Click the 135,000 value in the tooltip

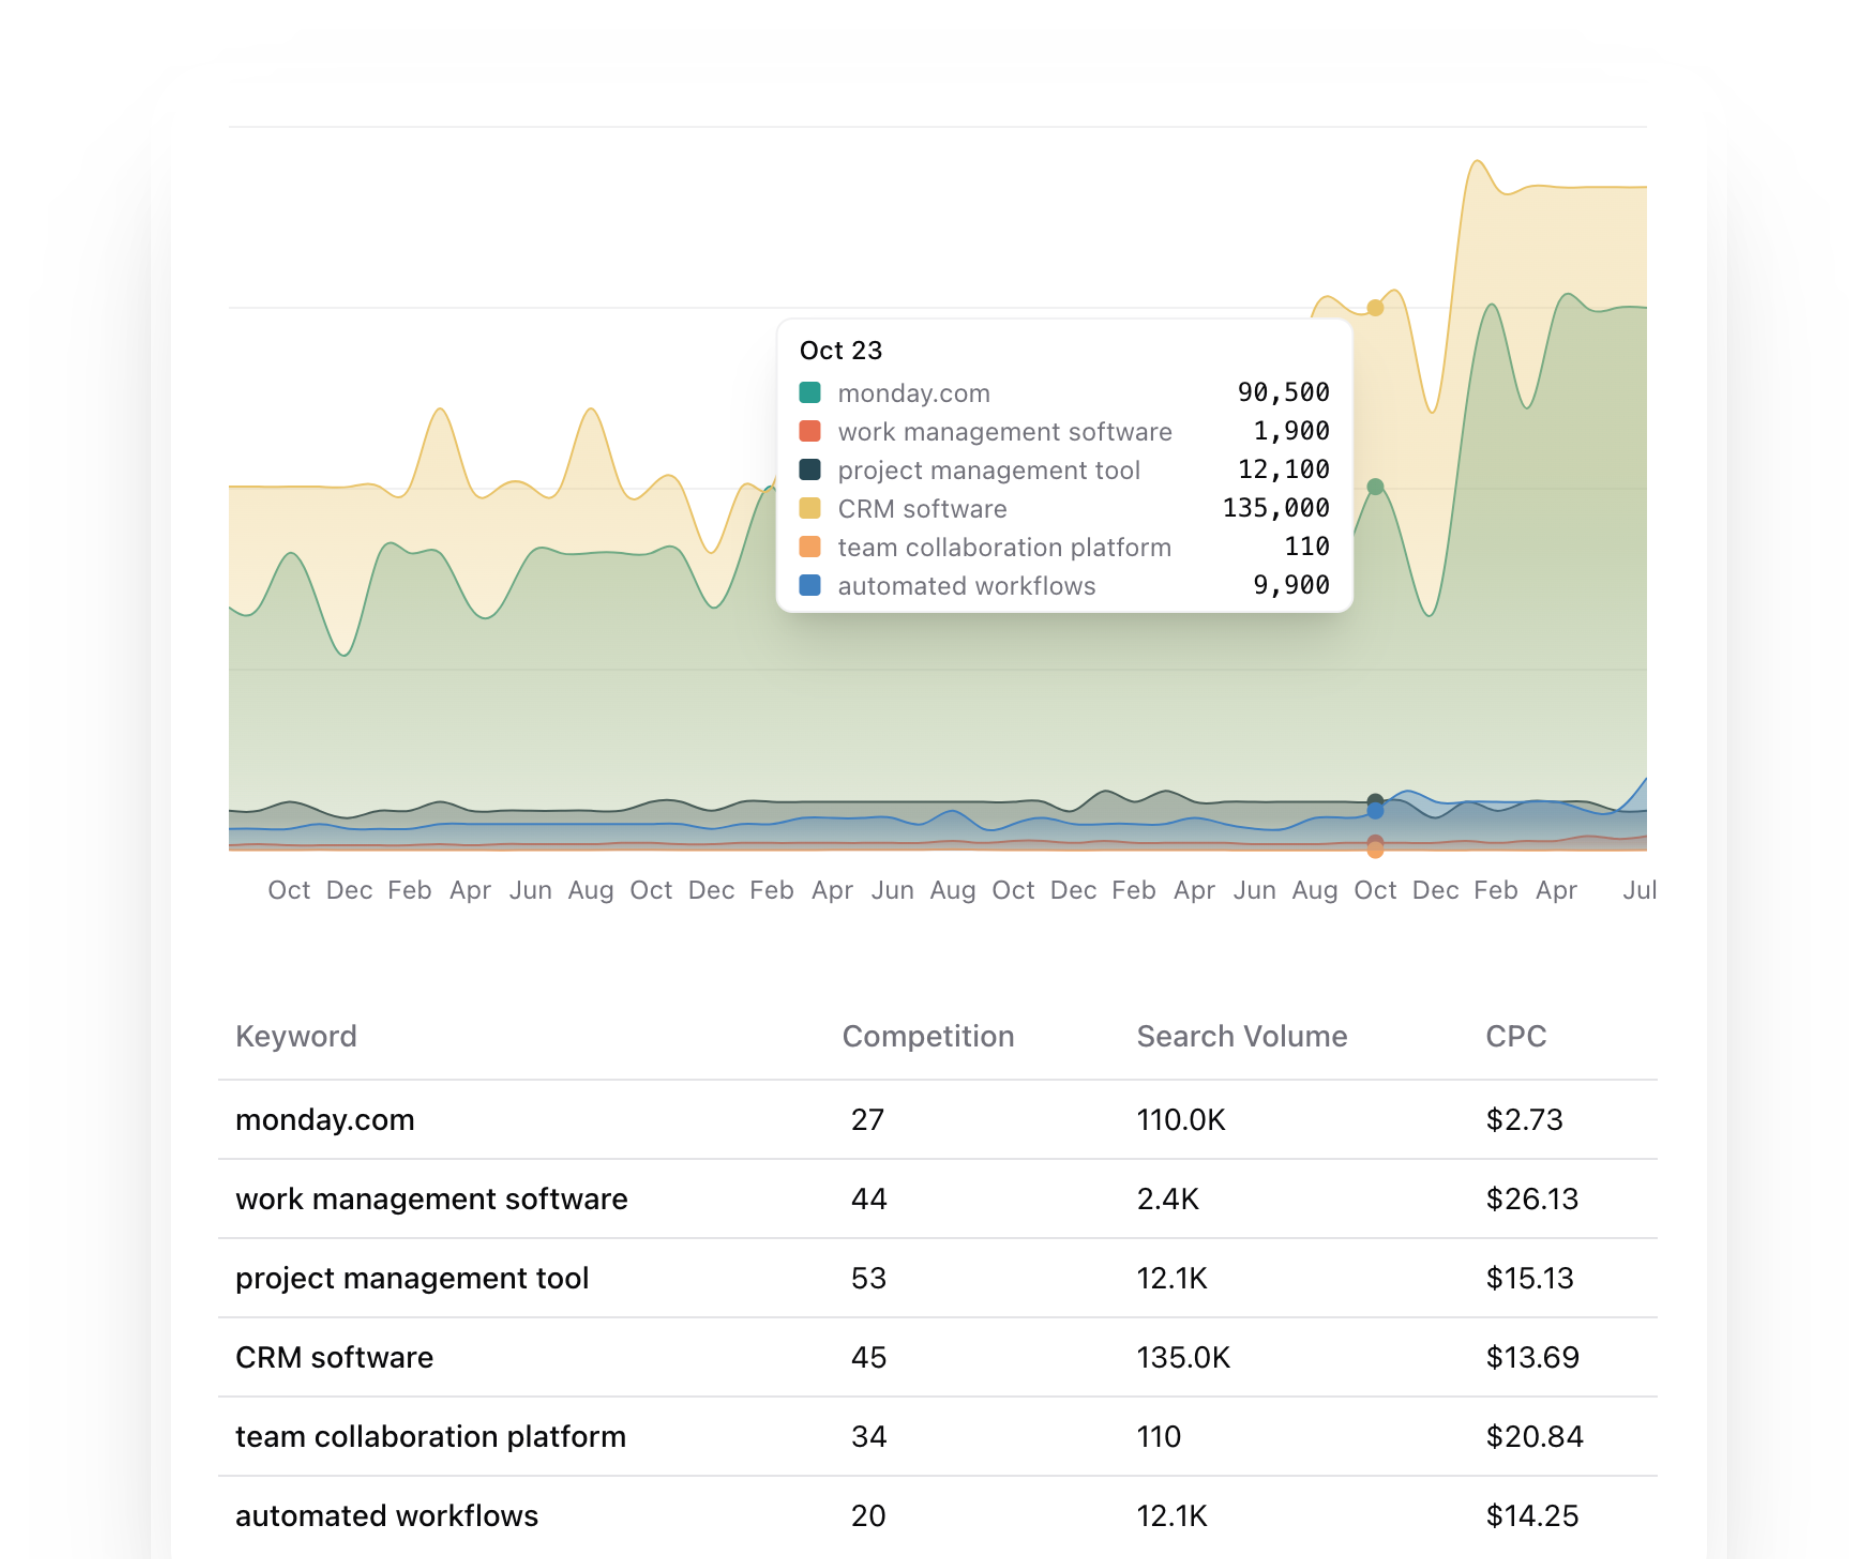click(1276, 508)
